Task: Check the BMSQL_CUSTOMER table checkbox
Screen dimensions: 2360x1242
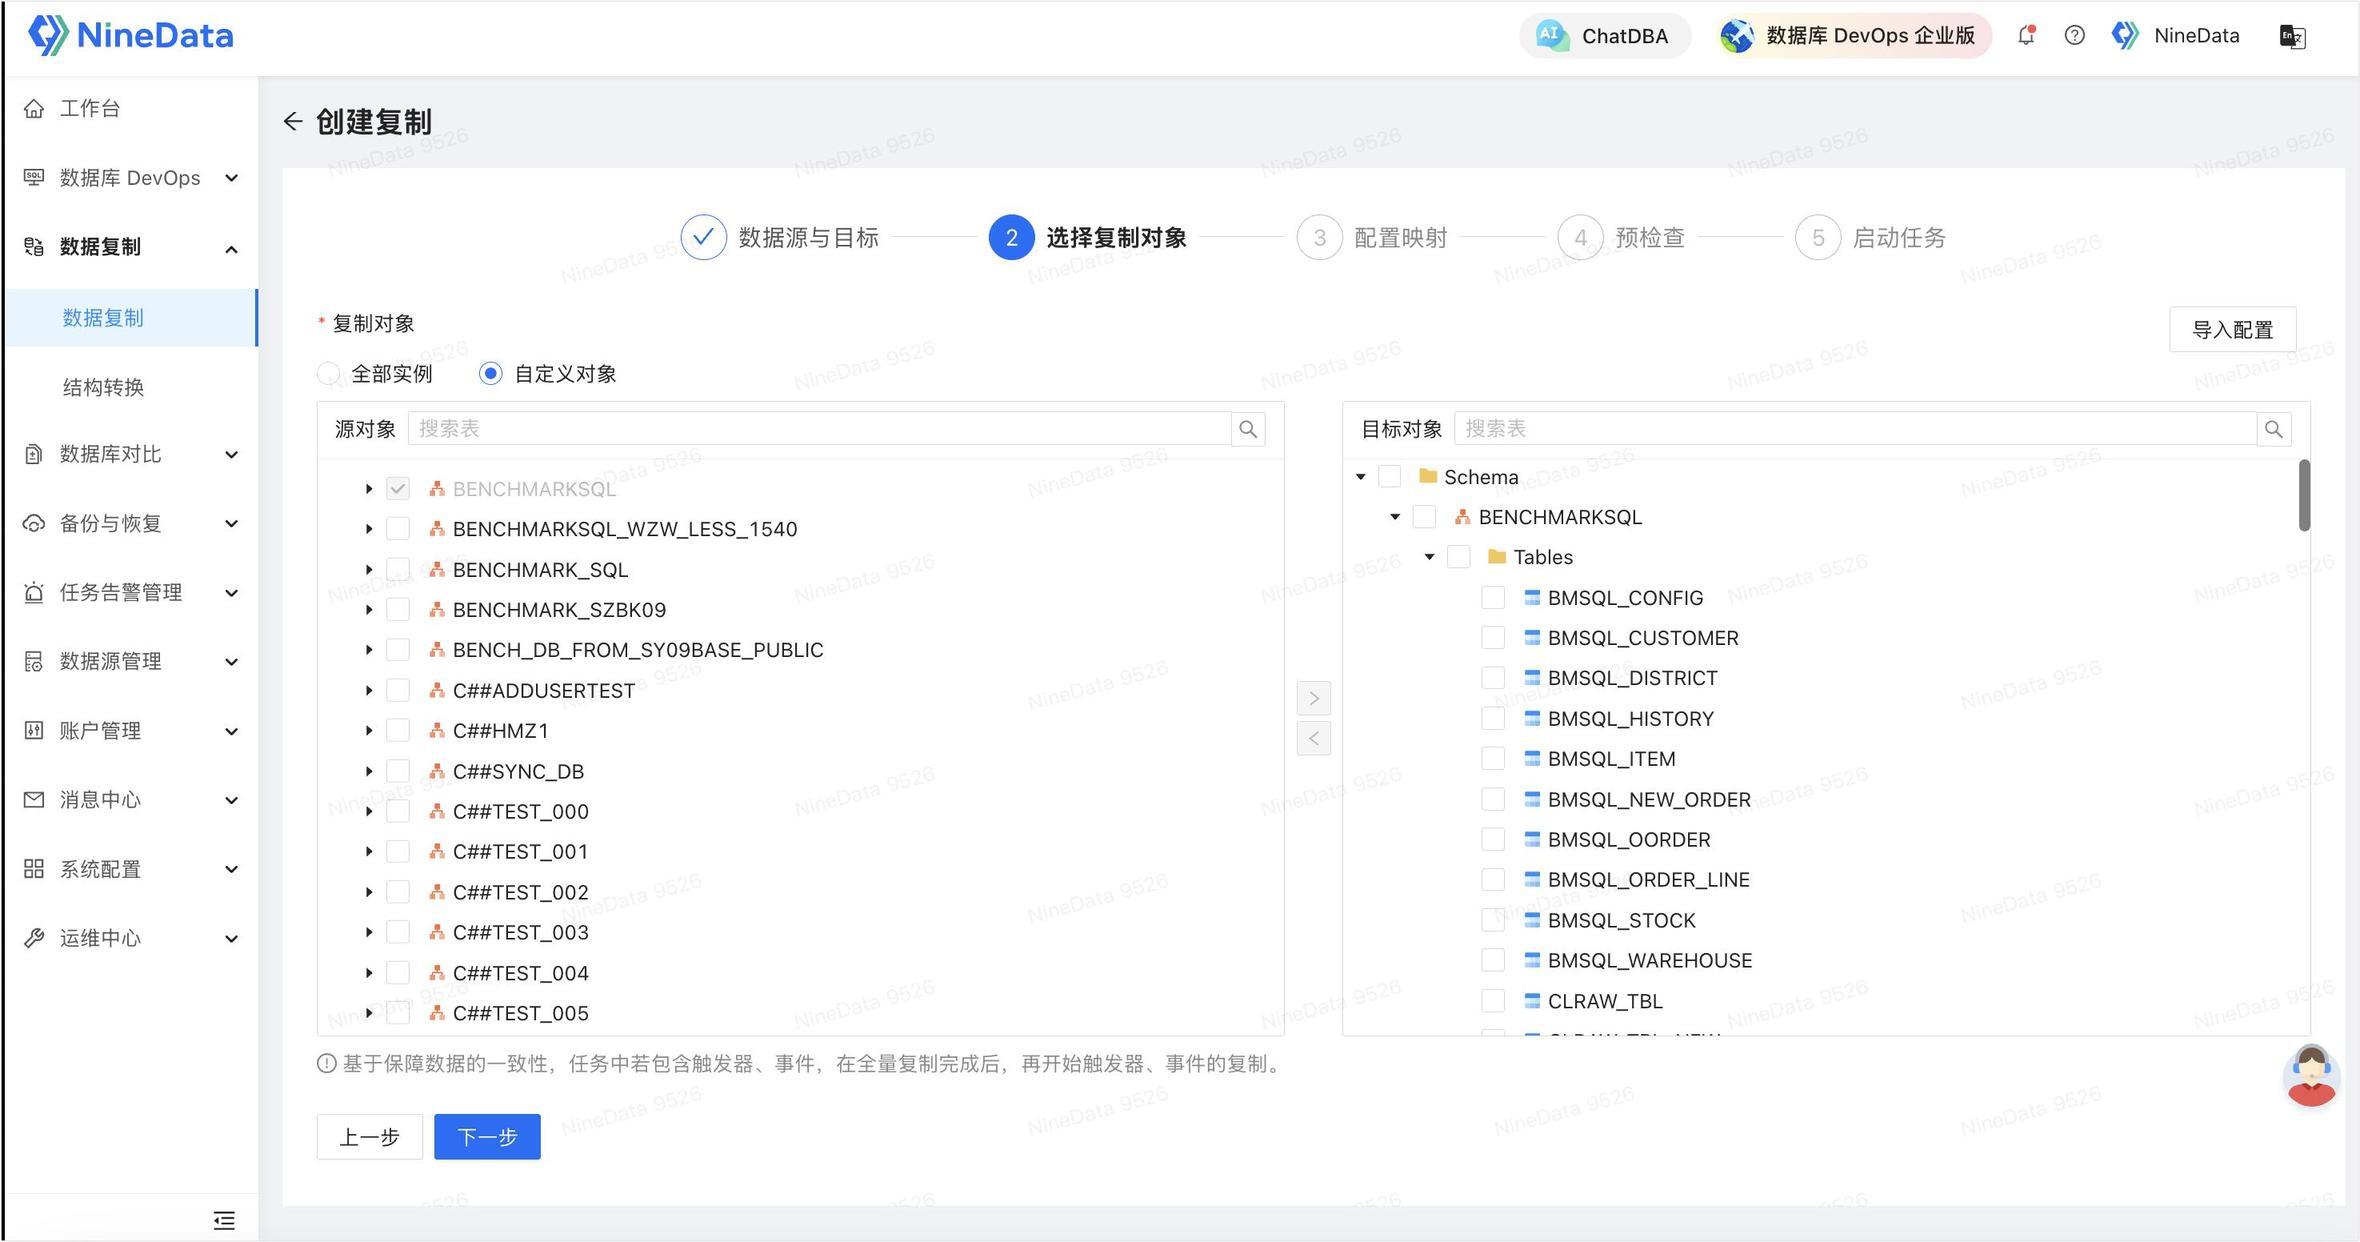Action: click(x=1493, y=637)
